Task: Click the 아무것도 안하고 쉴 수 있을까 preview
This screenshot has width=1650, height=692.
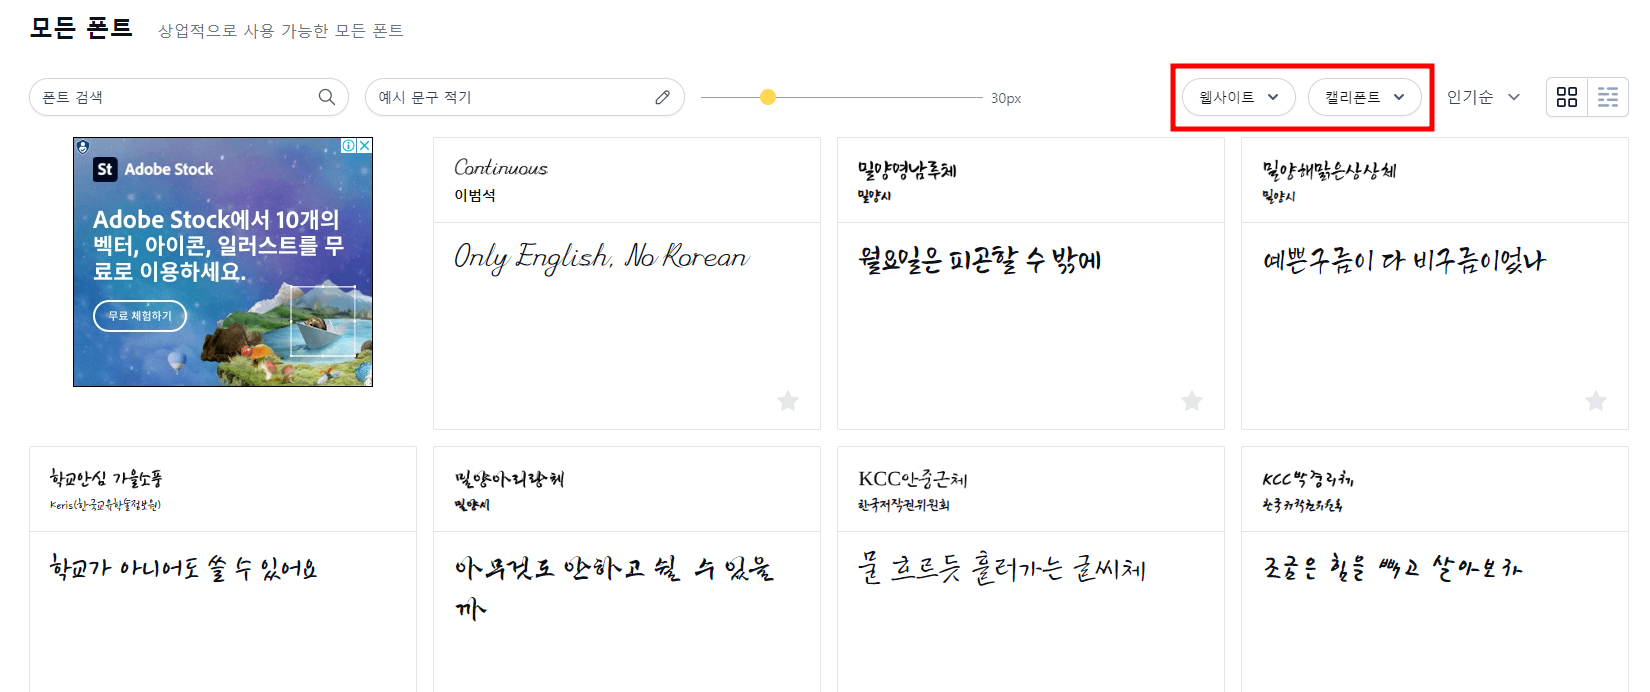Action: (x=614, y=588)
